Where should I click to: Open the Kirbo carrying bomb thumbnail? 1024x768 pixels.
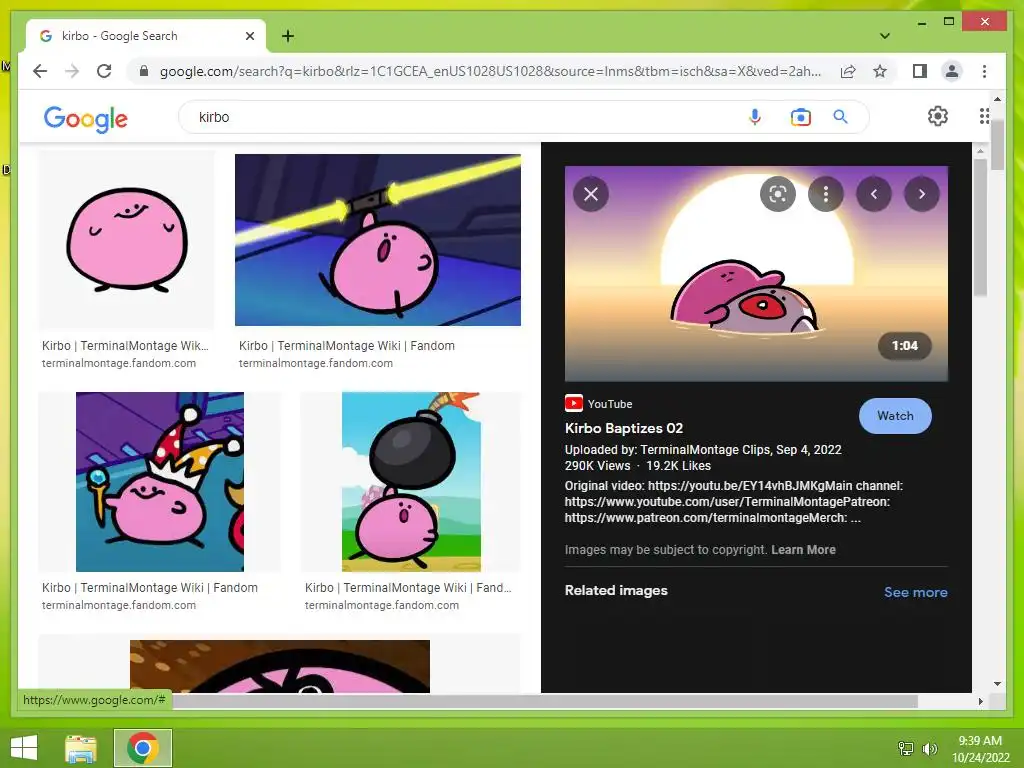point(411,482)
